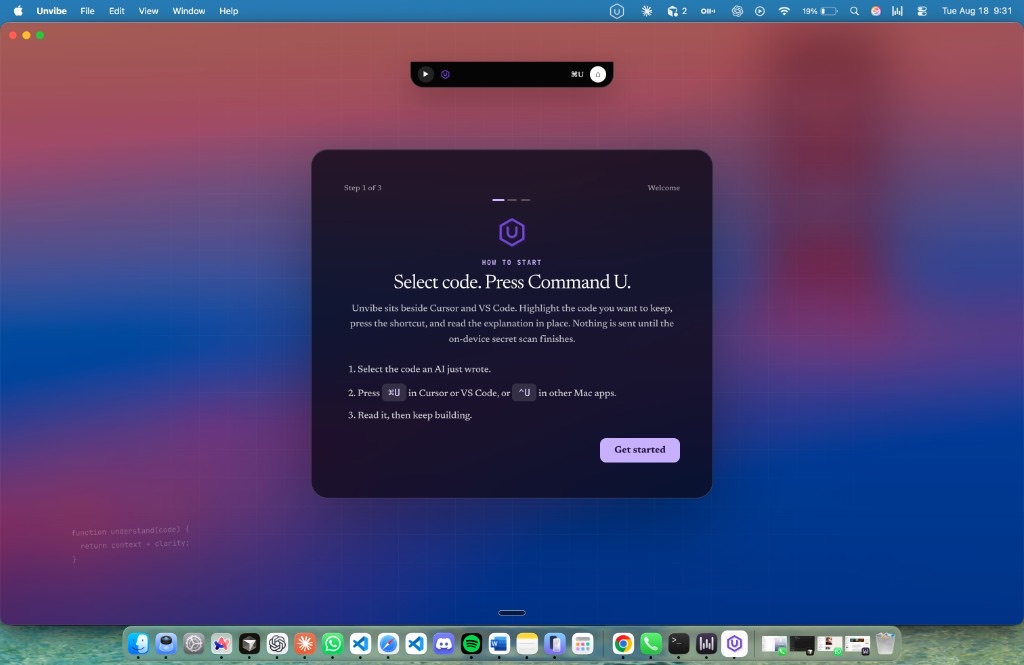Click '3. Read it, then keep building.'
The width and height of the screenshot is (1024, 665).
(409, 415)
